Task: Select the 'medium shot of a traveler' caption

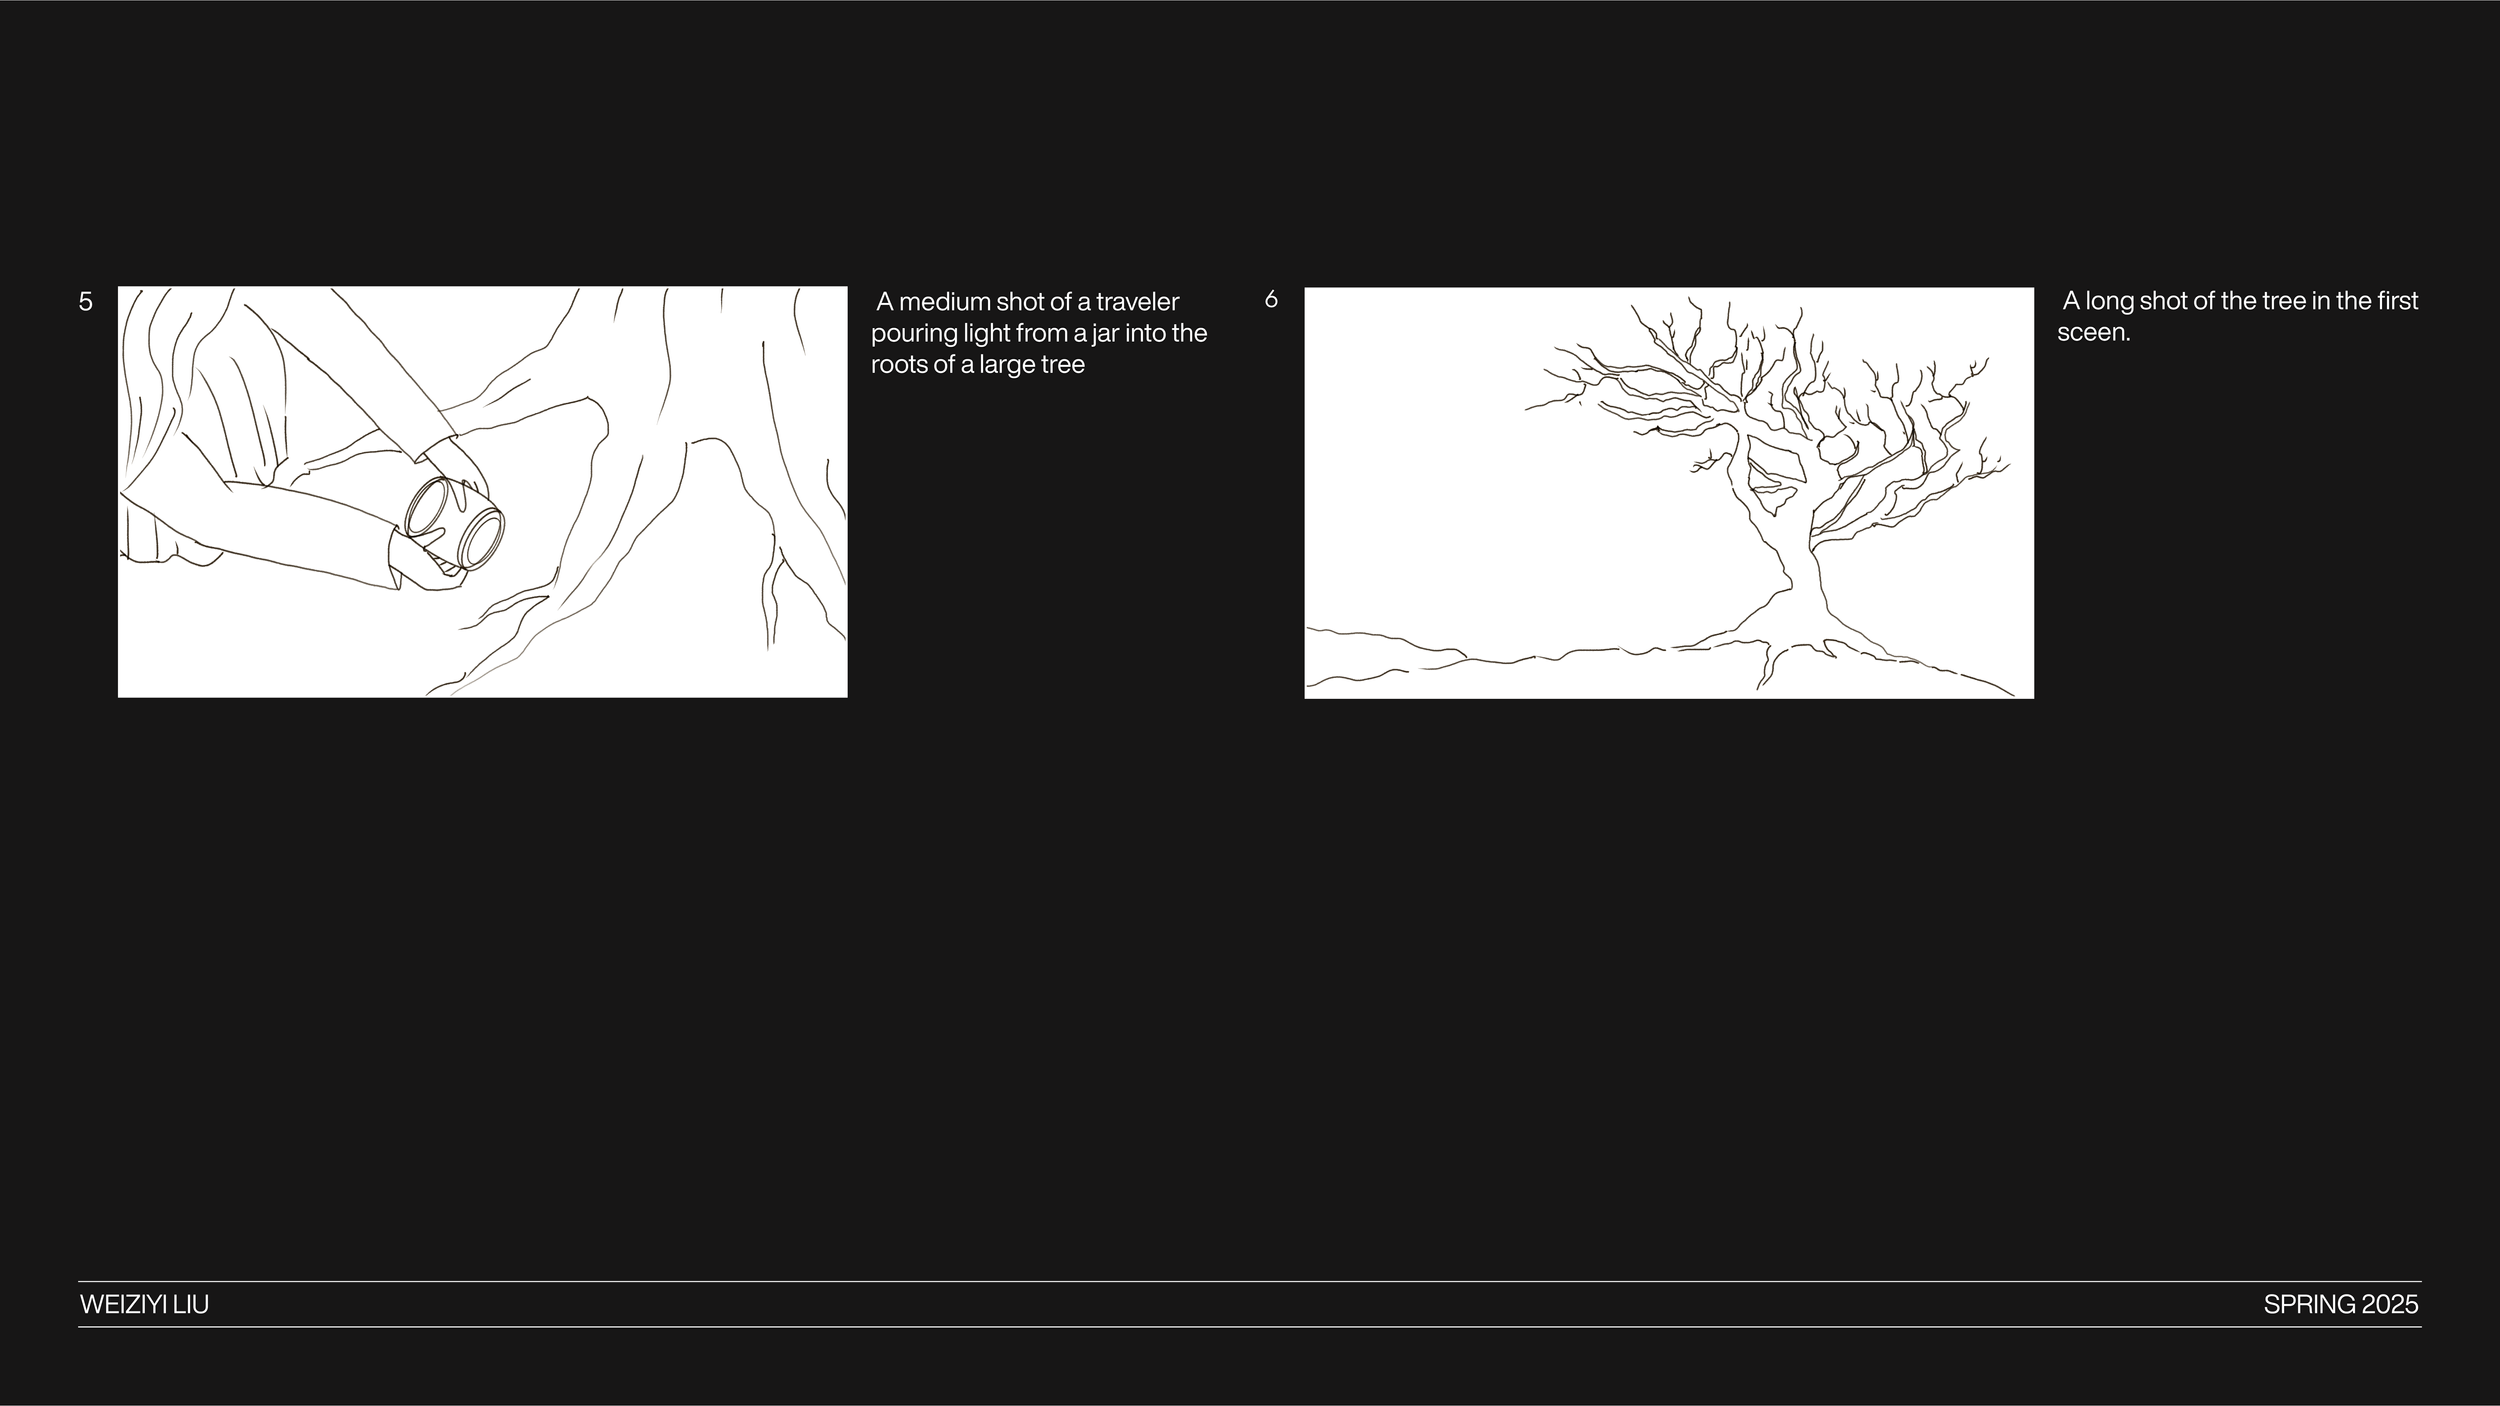Action: (1039, 333)
